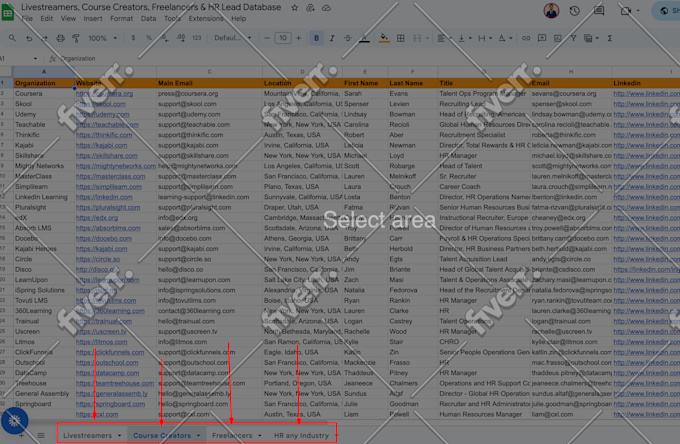Screen dimensions: 680x444
Task: Open the all sheets list
Action: [41, 435]
